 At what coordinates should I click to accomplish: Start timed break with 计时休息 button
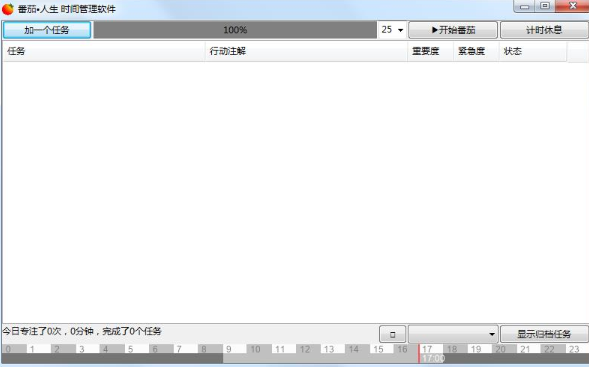544,30
